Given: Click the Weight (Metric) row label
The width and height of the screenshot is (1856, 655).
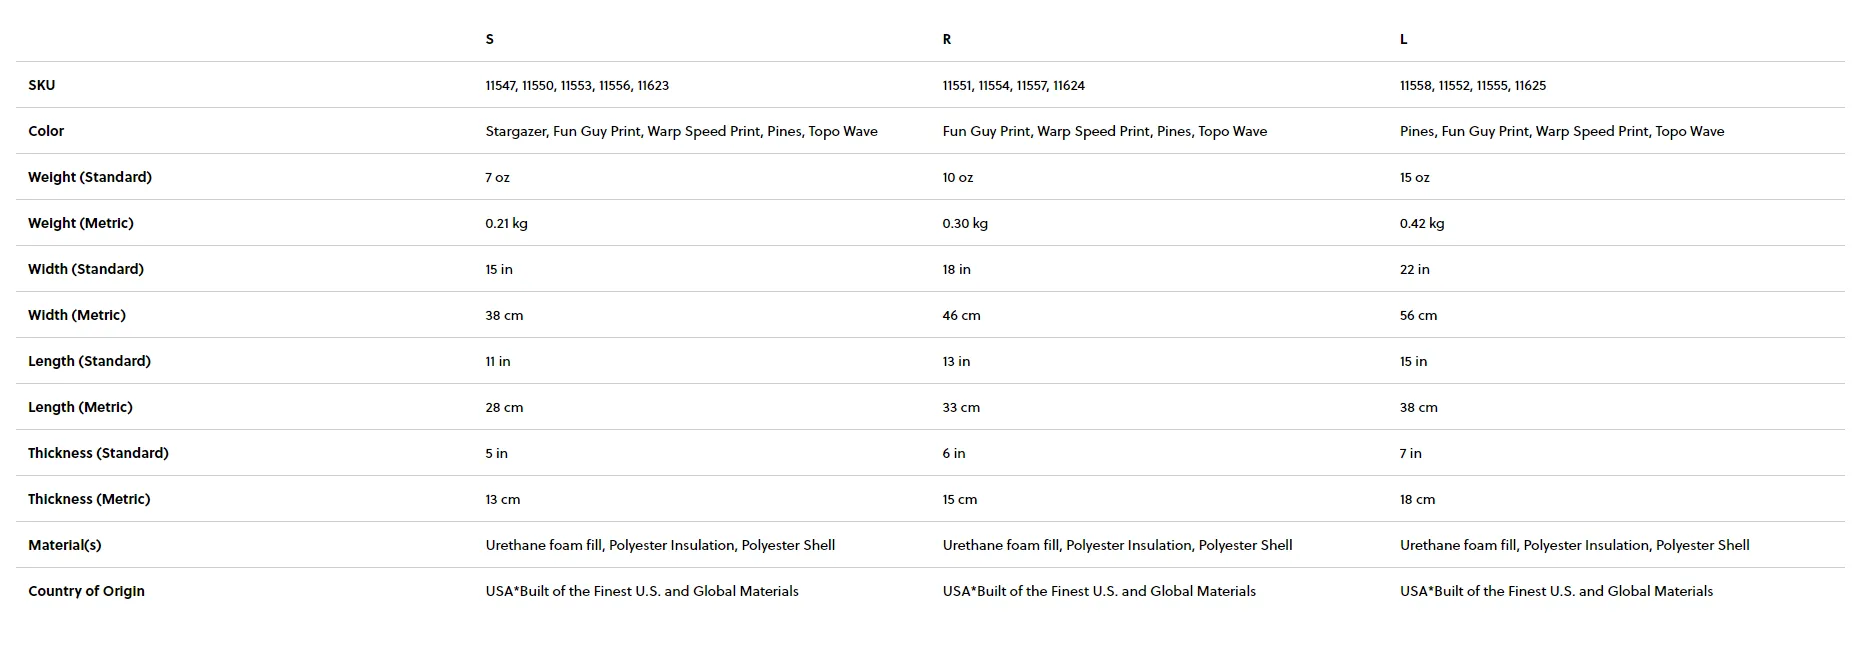Looking at the screenshot, I should [x=80, y=223].
